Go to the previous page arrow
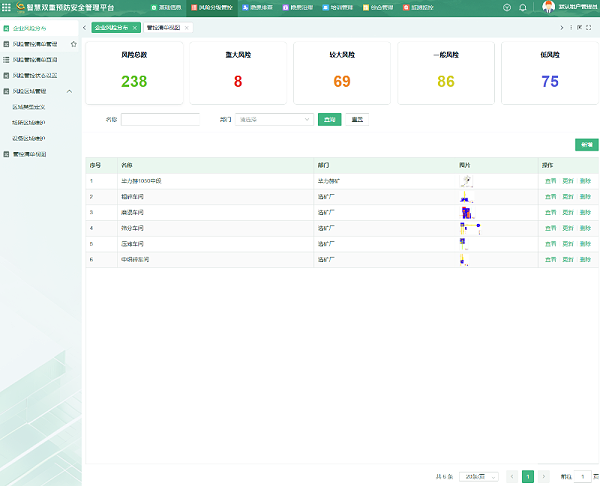Viewport: 600px width, 486px height. click(512, 476)
